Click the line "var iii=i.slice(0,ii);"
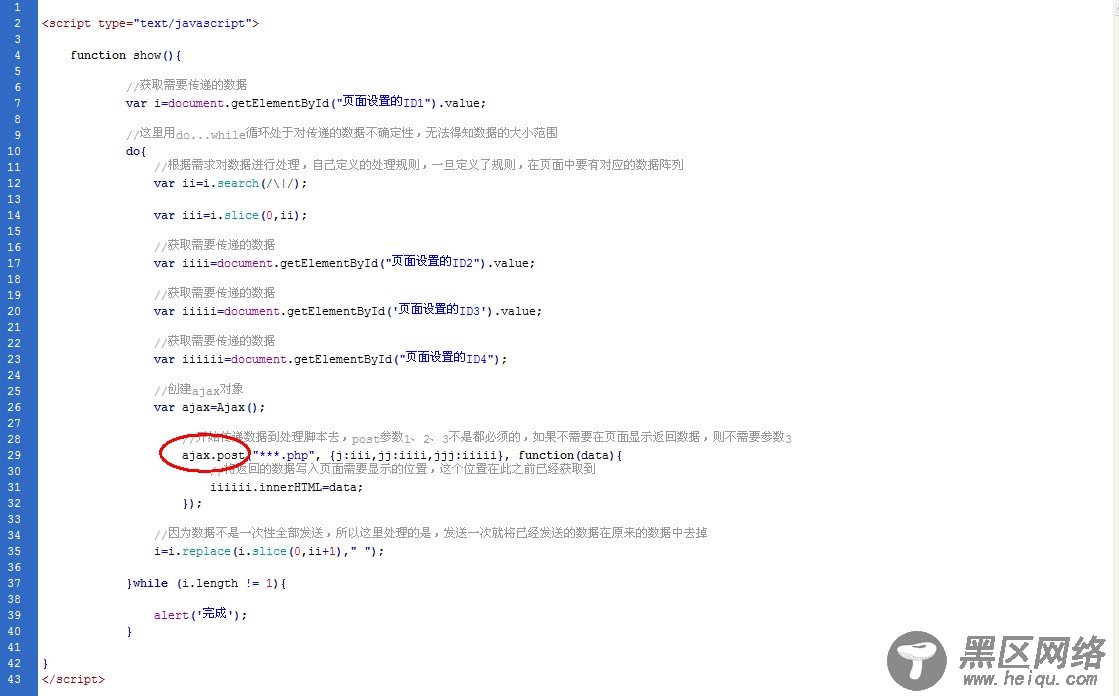 click(230, 215)
